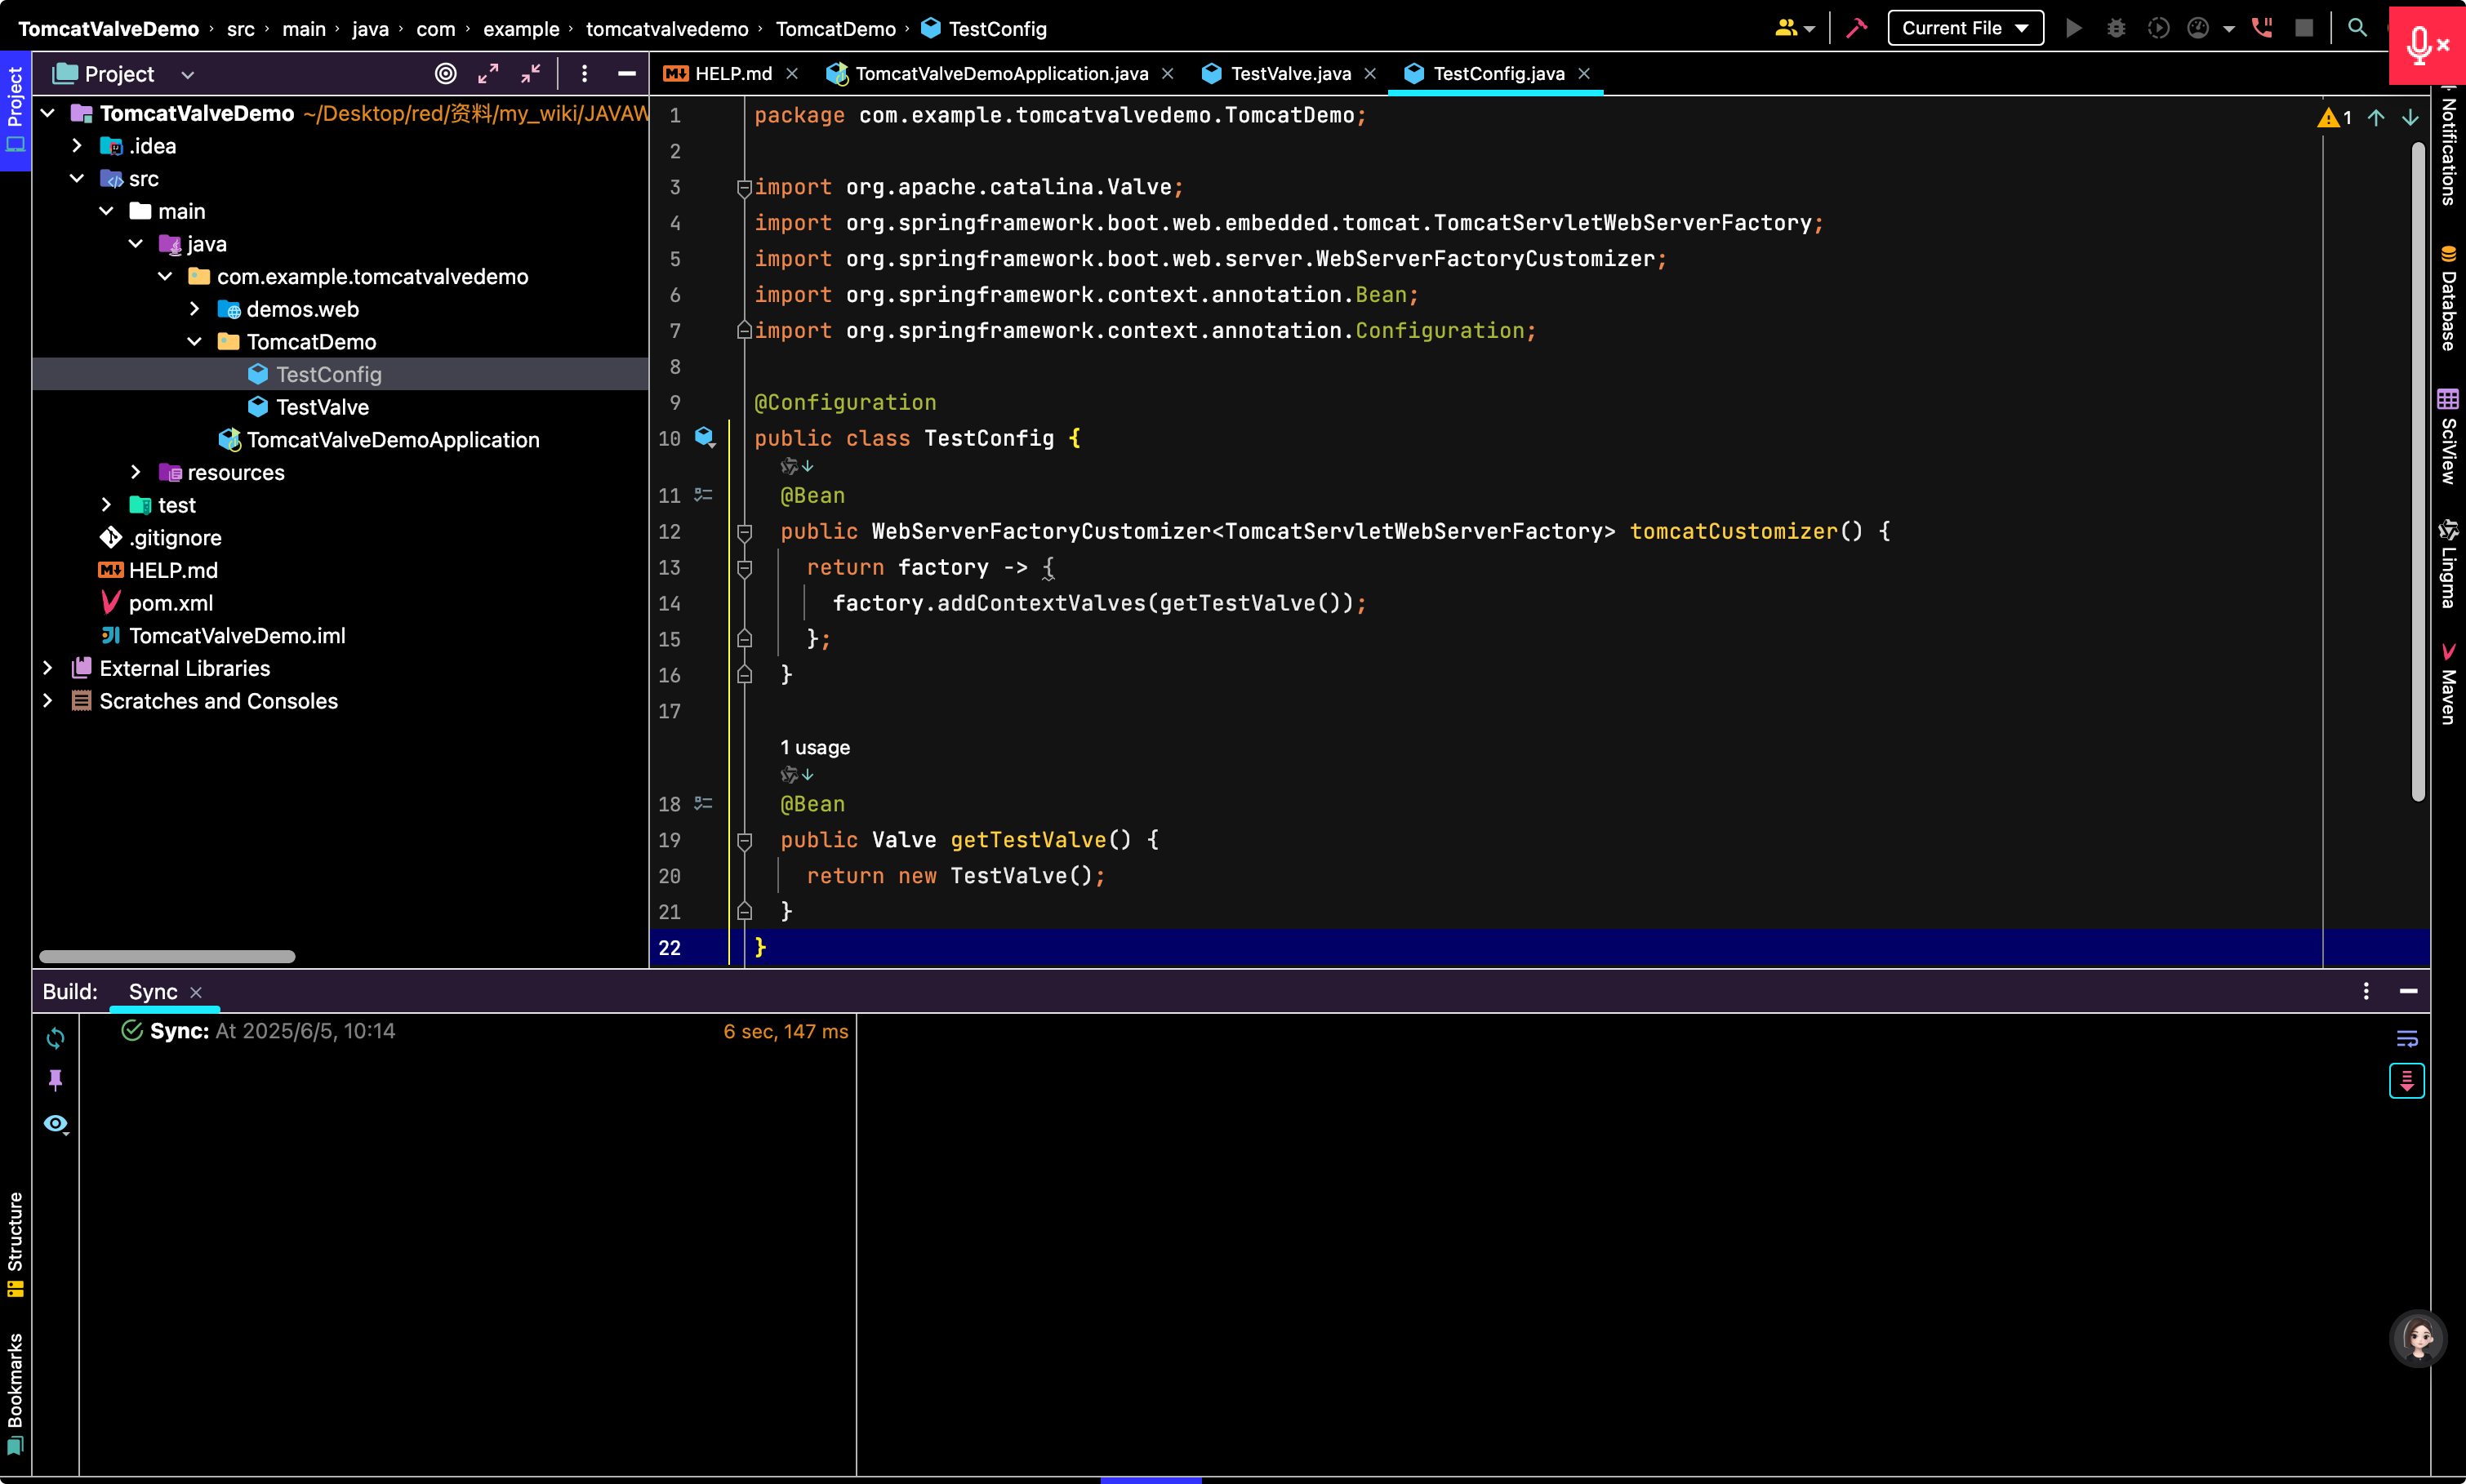The height and width of the screenshot is (1484, 2466).
Task: Open the Maven tool window
Action: [x=2447, y=684]
